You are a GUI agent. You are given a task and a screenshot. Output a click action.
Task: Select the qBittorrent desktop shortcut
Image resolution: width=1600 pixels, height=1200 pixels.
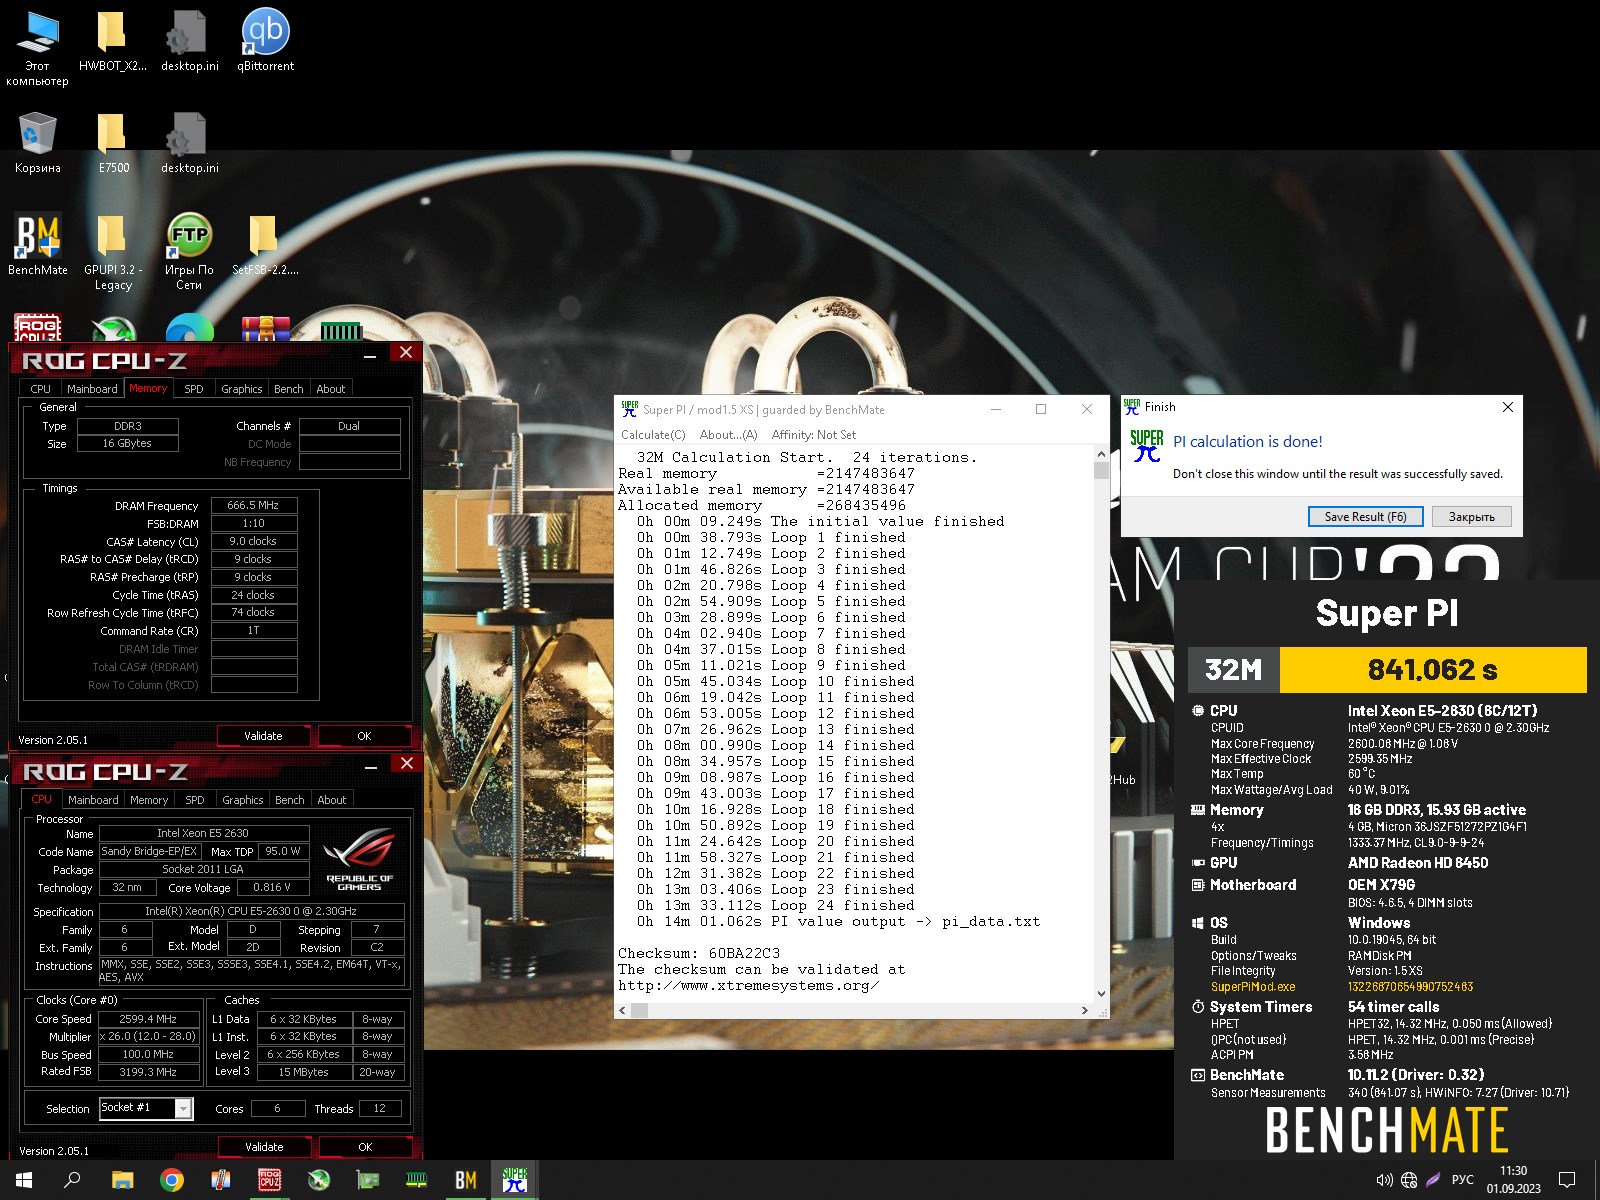[x=265, y=42]
